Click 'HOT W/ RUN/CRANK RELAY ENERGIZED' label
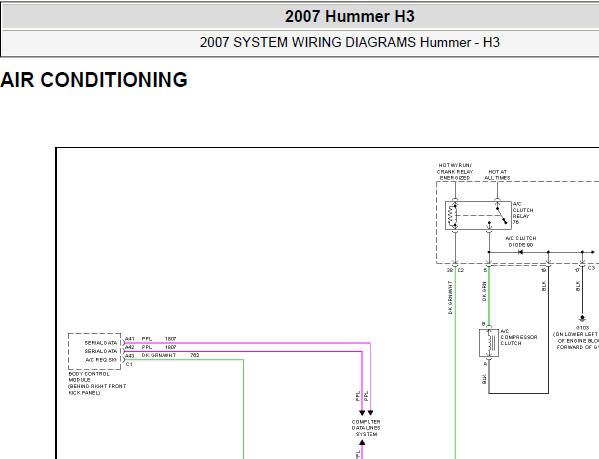The image size is (599, 459). point(455,171)
